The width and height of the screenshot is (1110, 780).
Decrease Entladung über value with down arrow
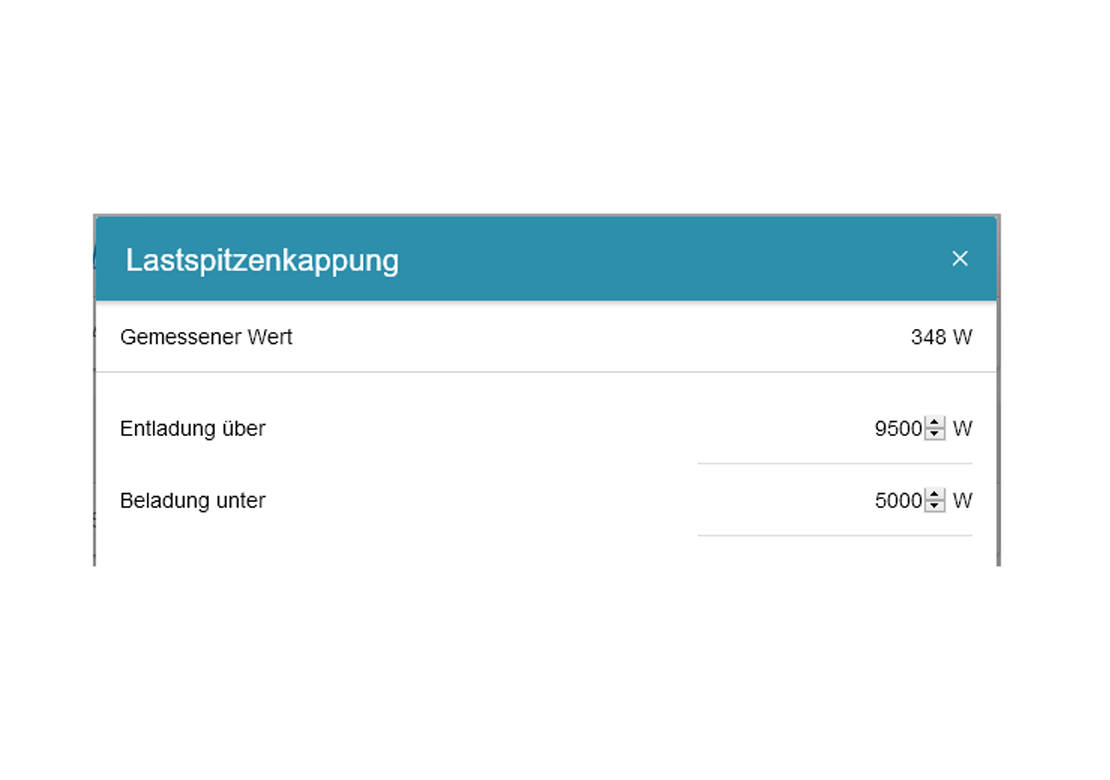[x=935, y=434]
